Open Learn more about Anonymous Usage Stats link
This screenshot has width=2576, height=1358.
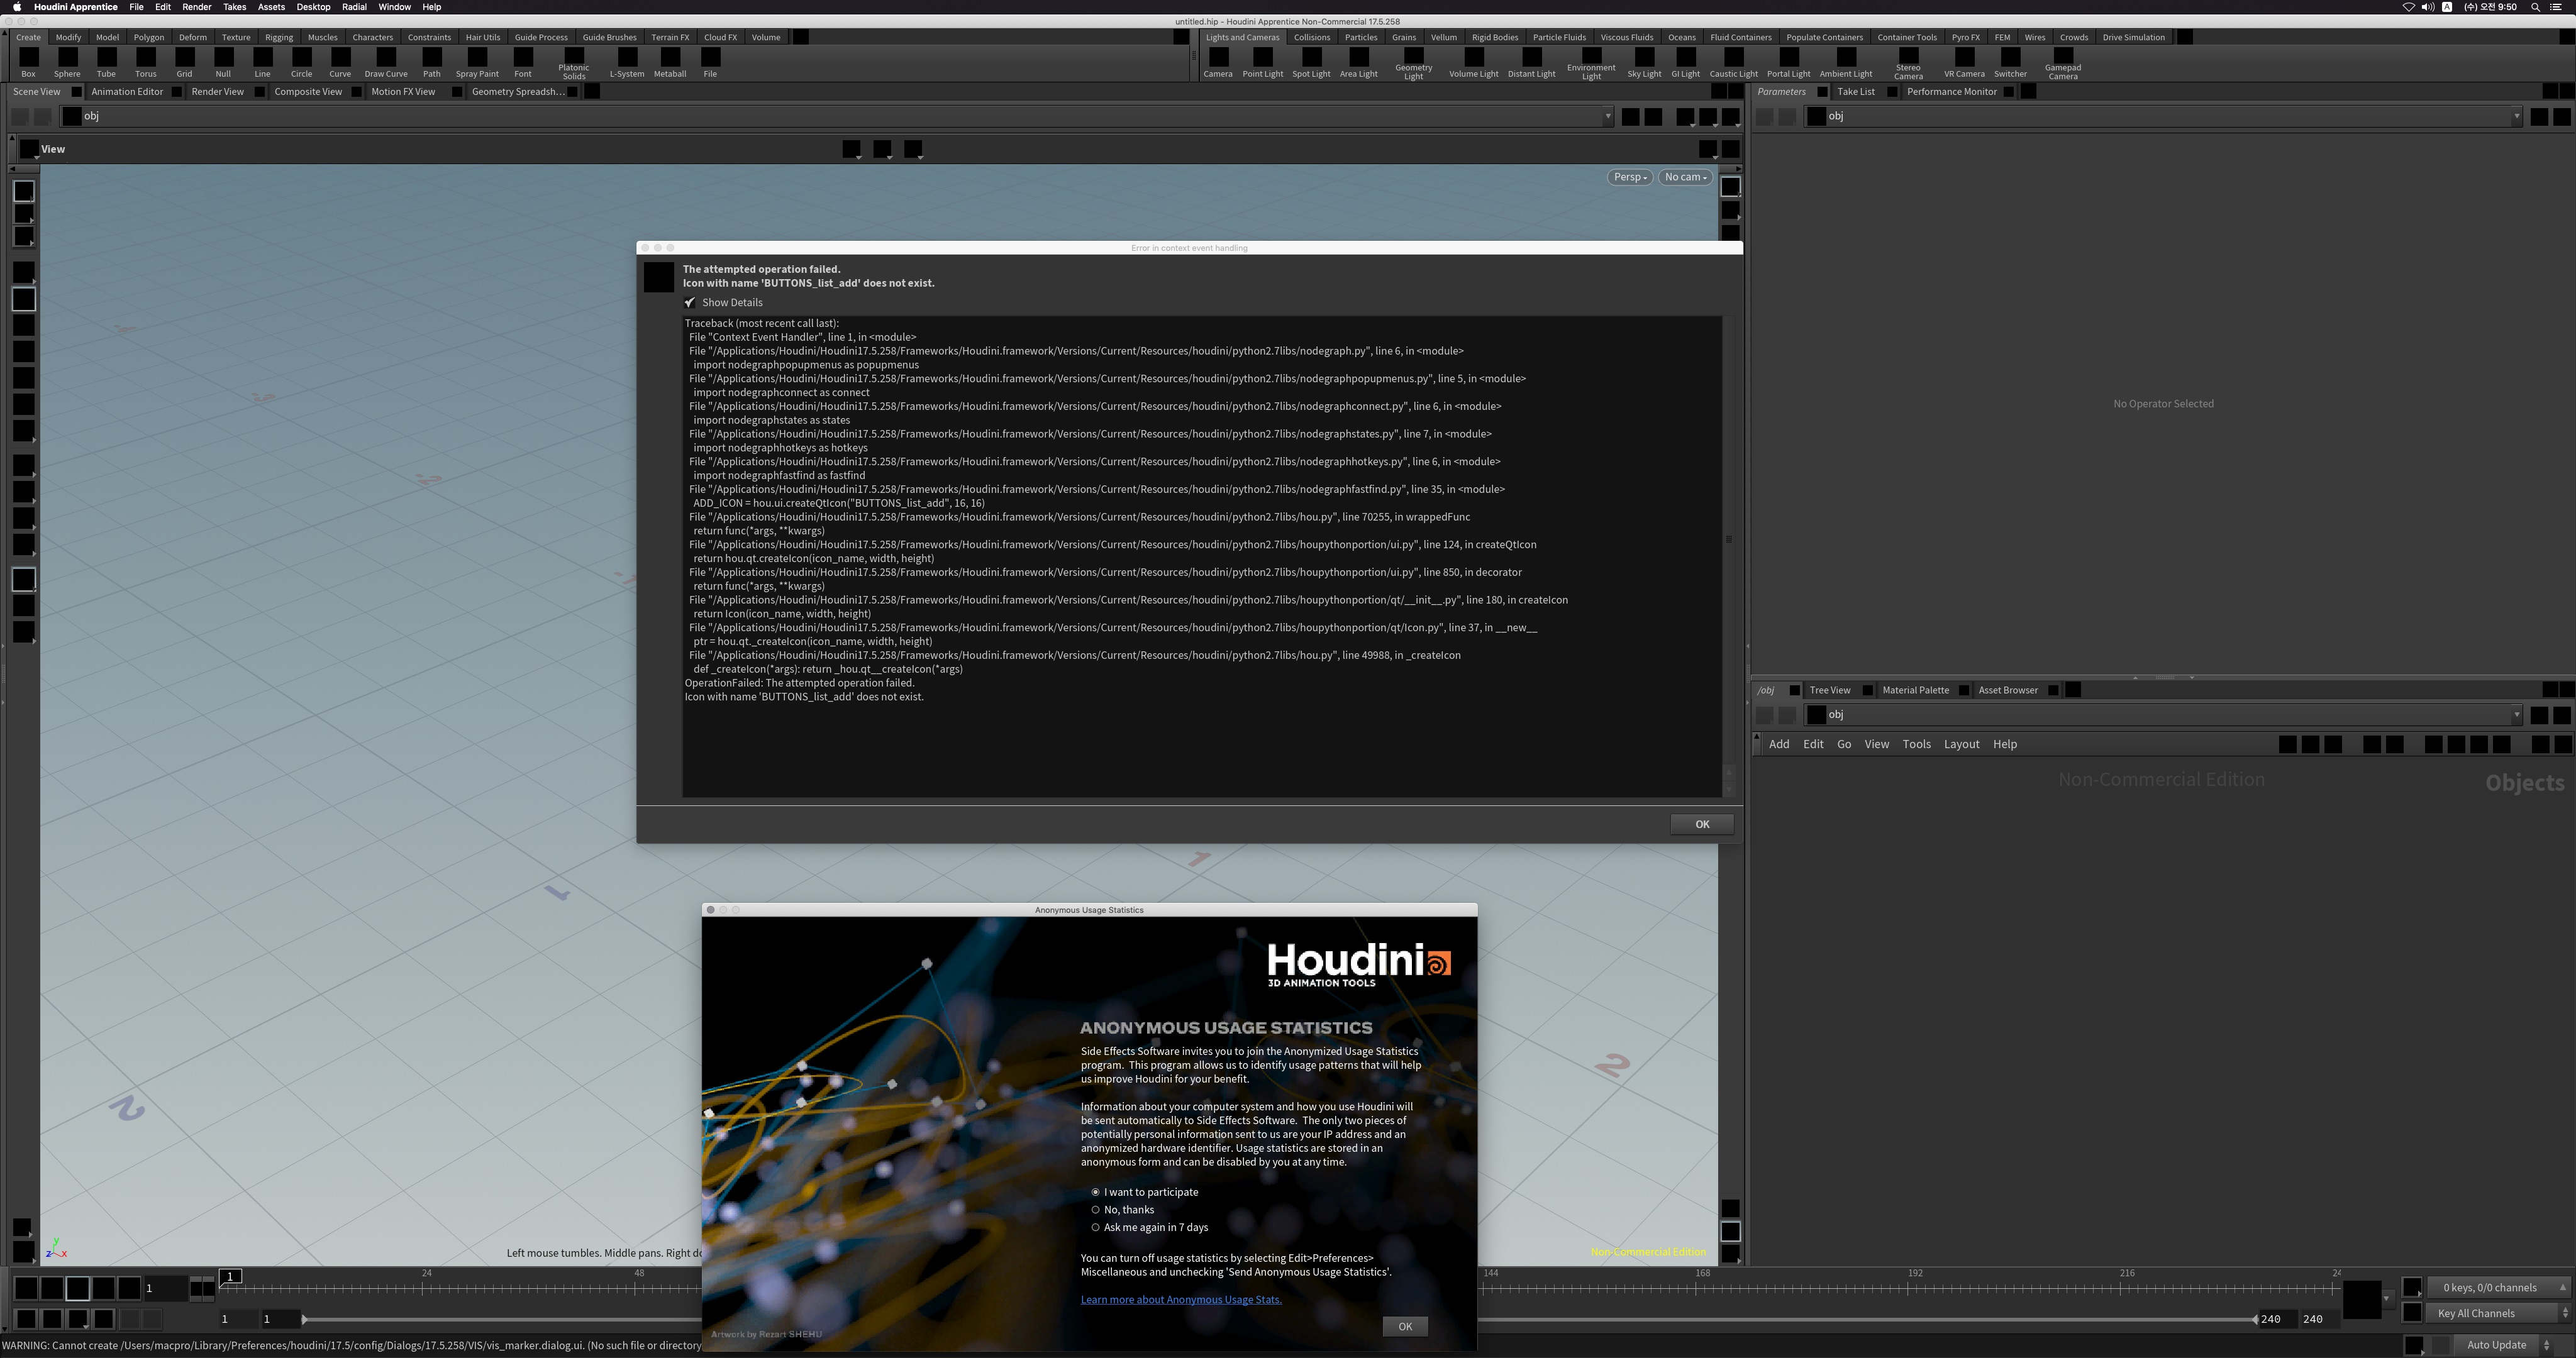tap(1180, 1300)
